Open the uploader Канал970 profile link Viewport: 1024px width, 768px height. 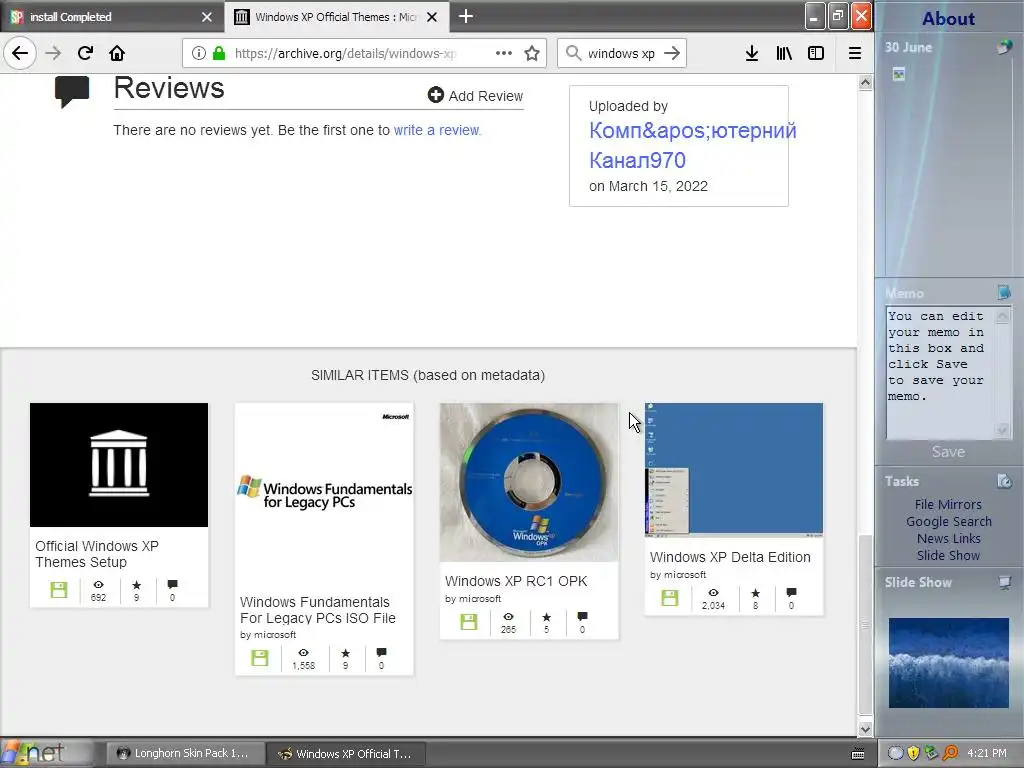point(692,145)
